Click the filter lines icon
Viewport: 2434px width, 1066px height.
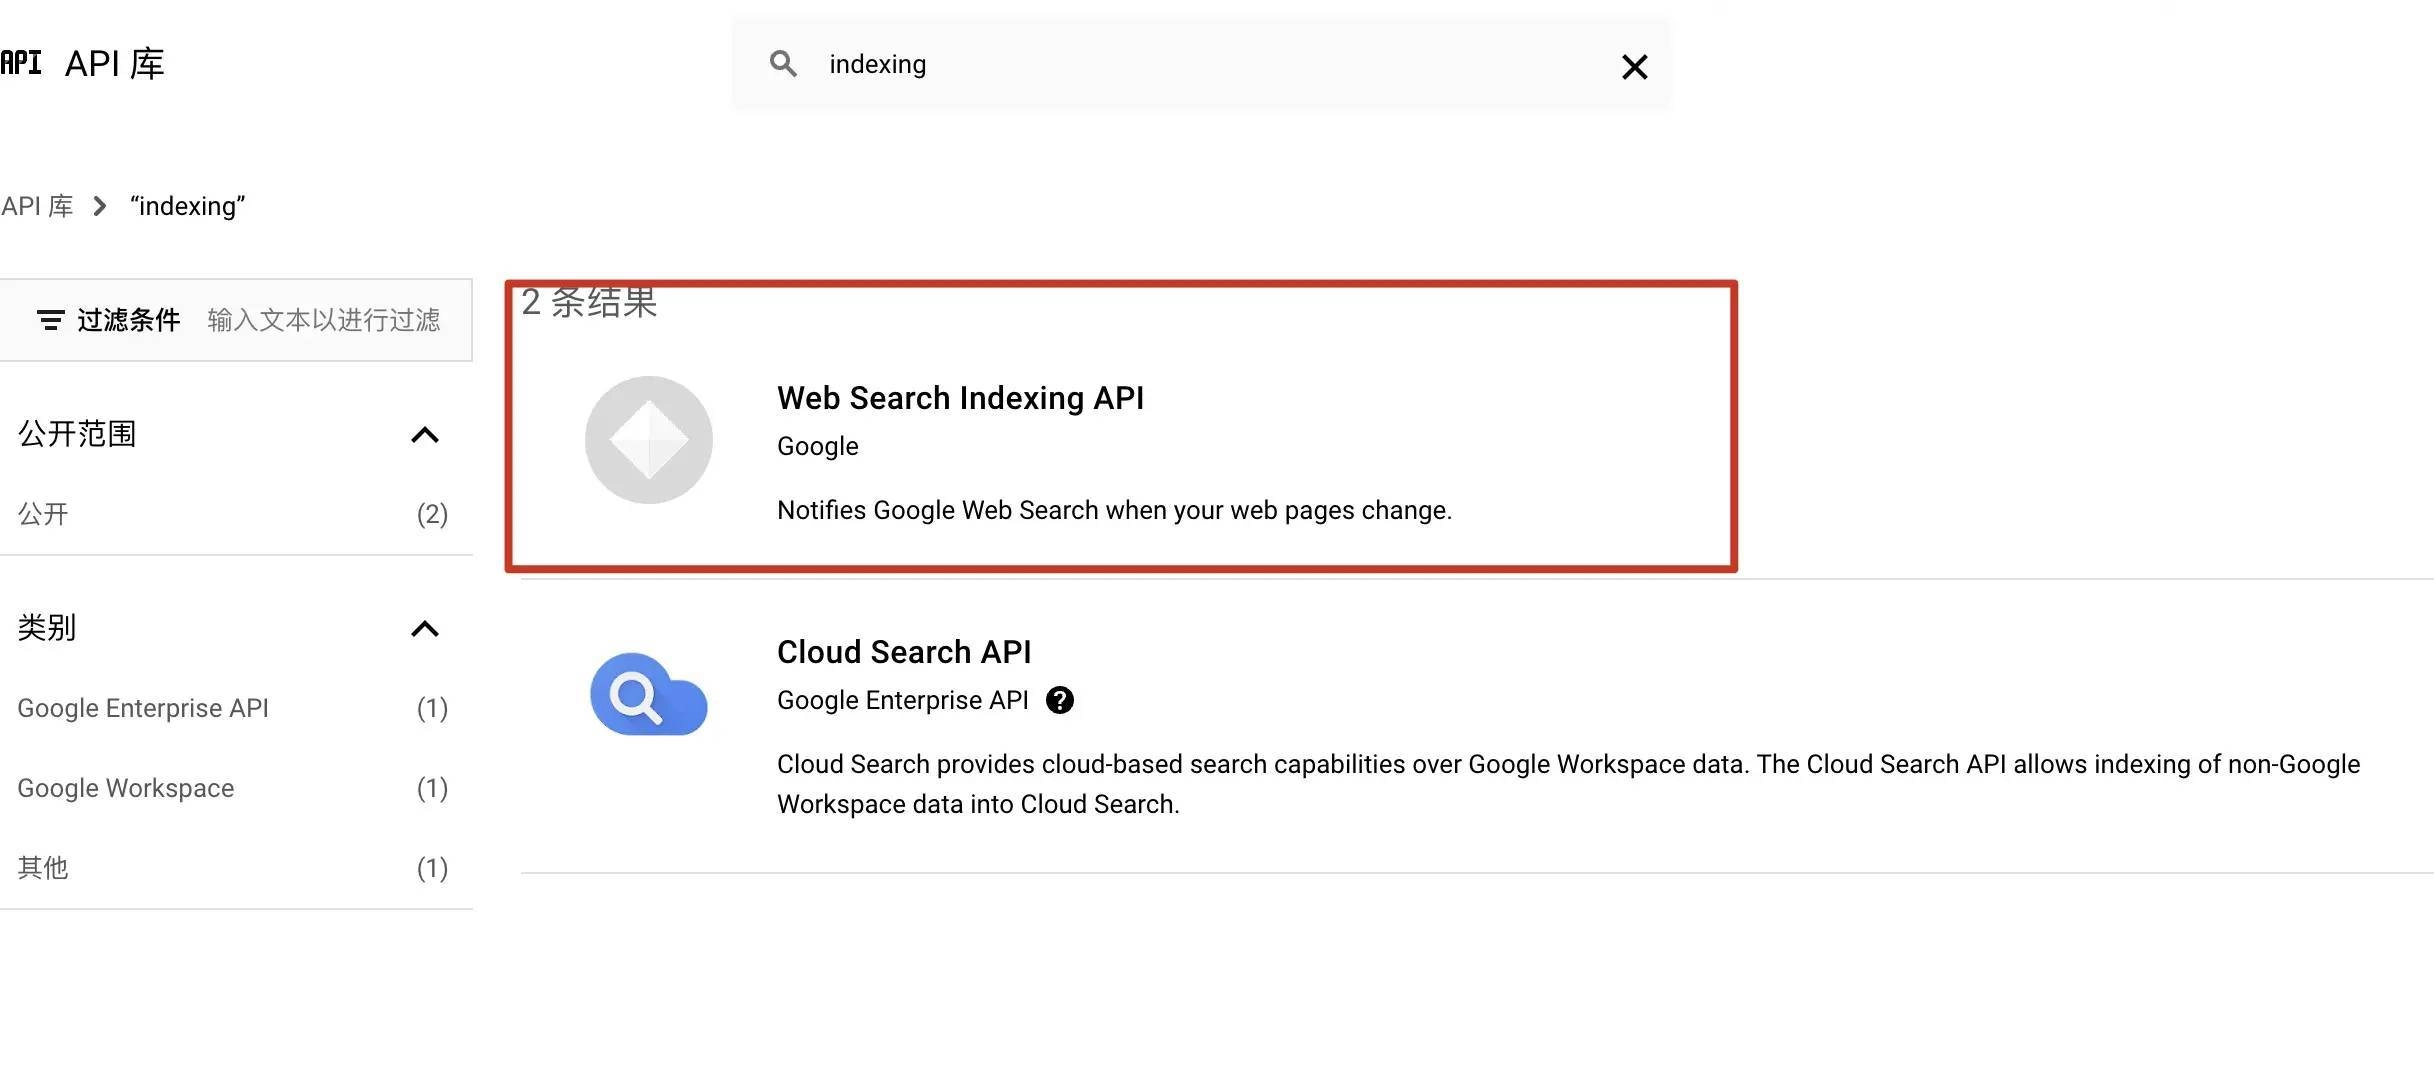pos(50,320)
